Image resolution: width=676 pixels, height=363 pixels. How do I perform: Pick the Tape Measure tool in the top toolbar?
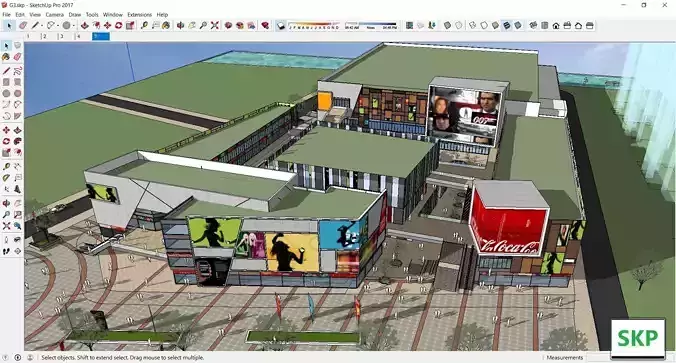(x=144, y=25)
